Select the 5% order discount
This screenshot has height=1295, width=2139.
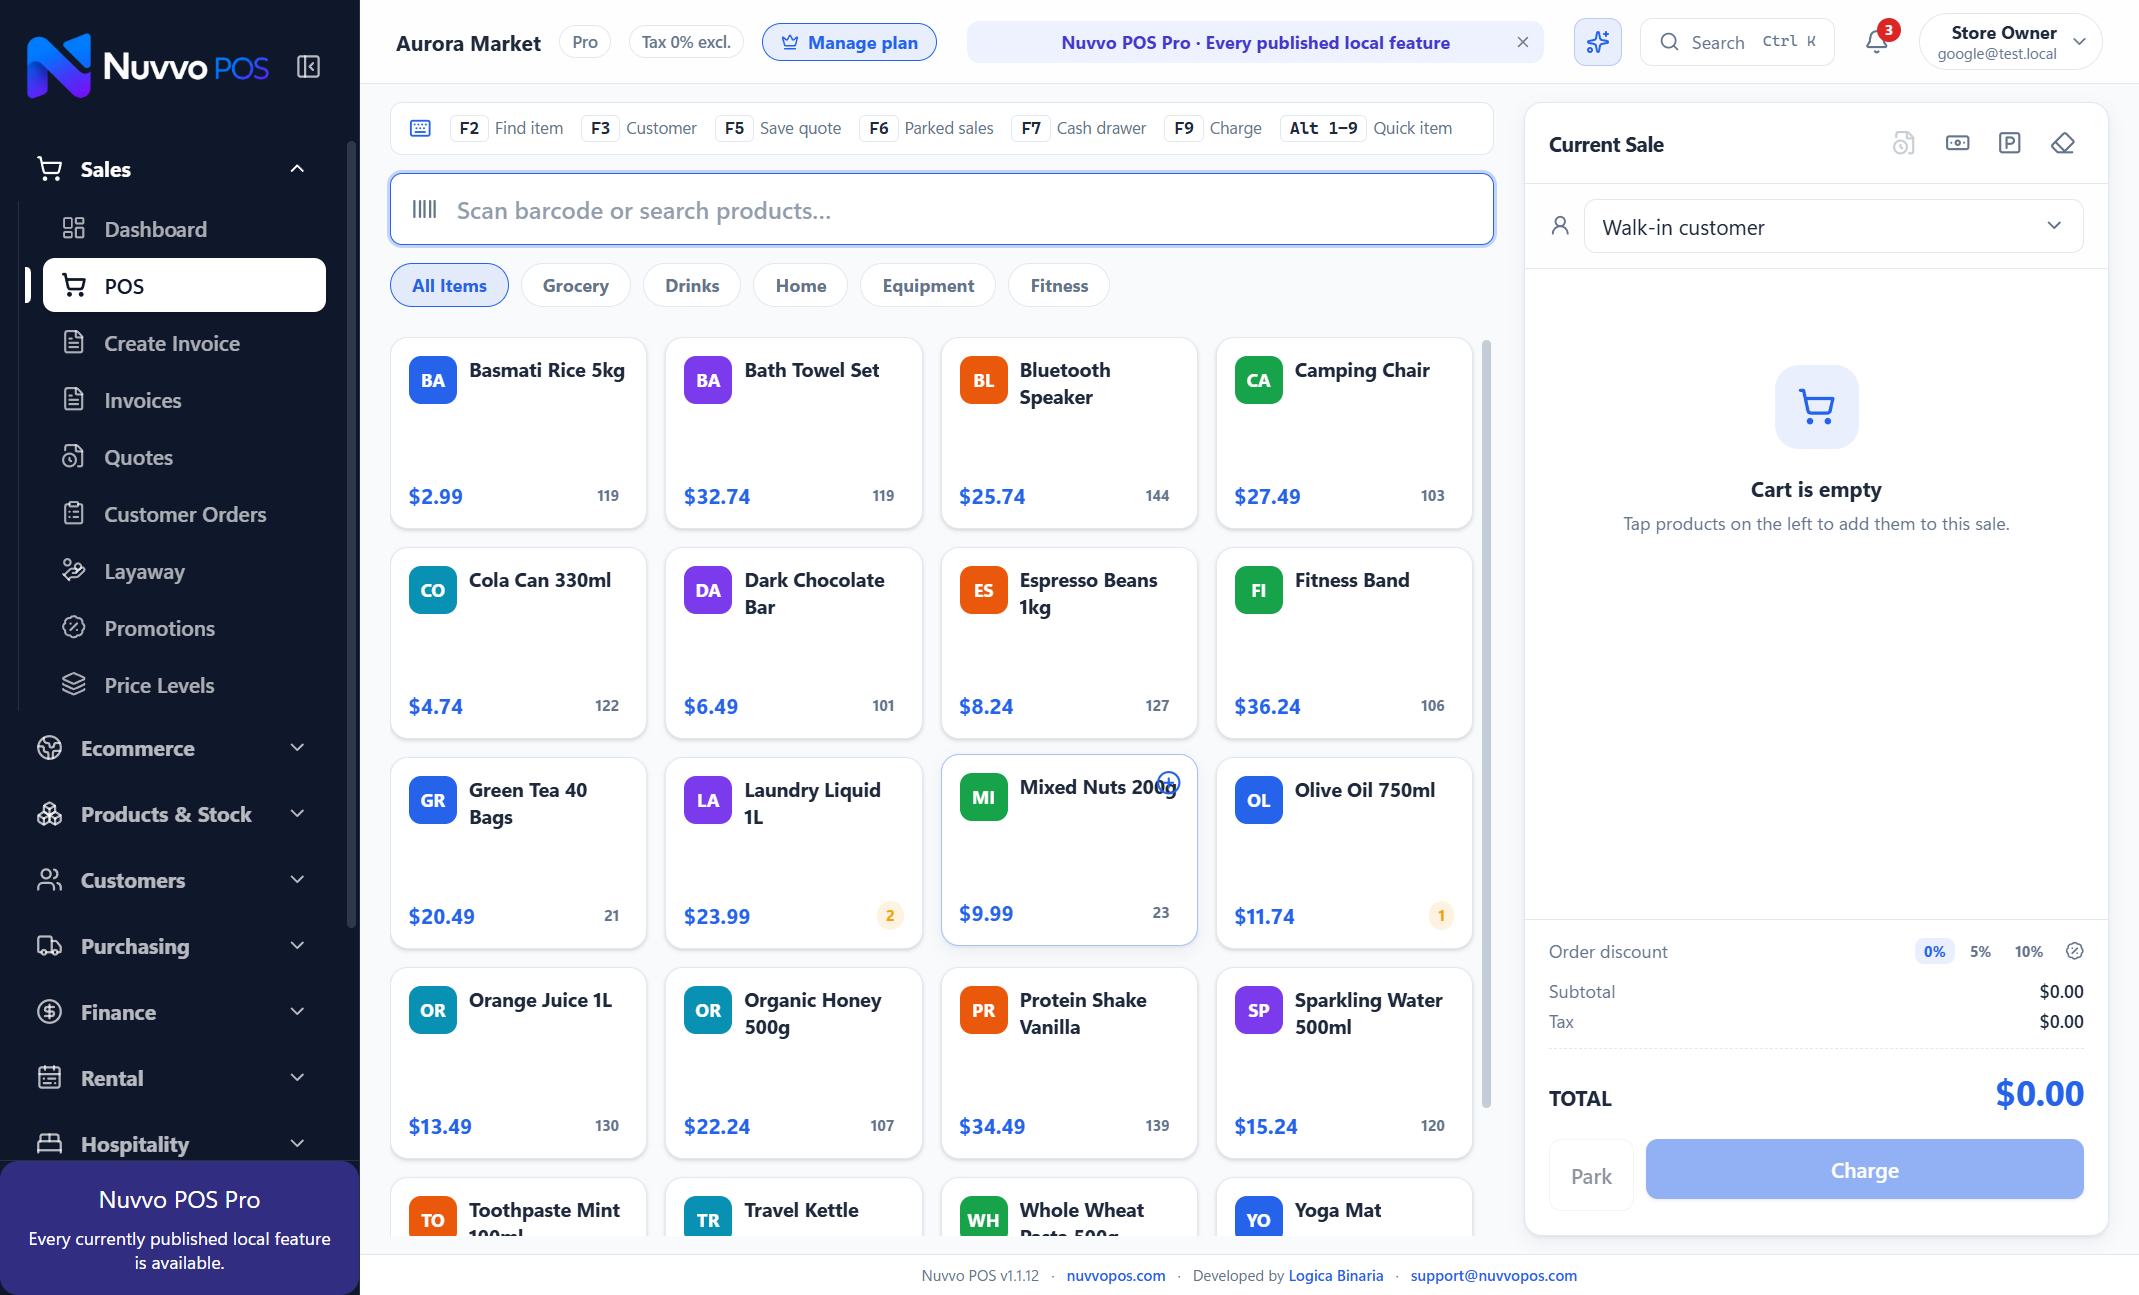pyautogui.click(x=1980, y=951)
